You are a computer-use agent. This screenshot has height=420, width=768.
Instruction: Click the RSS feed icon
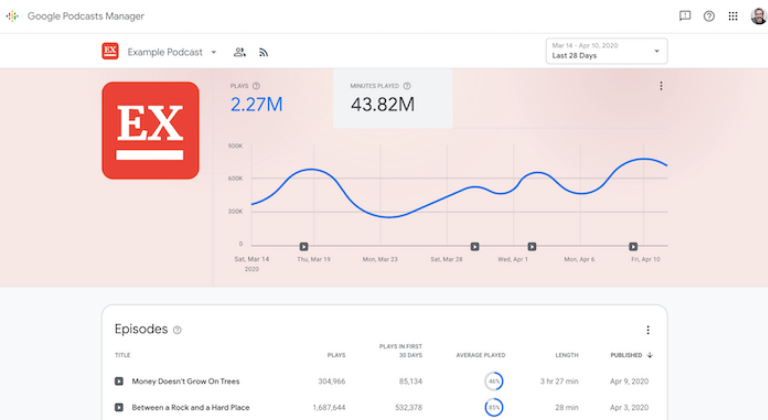[x=264, y=52]
